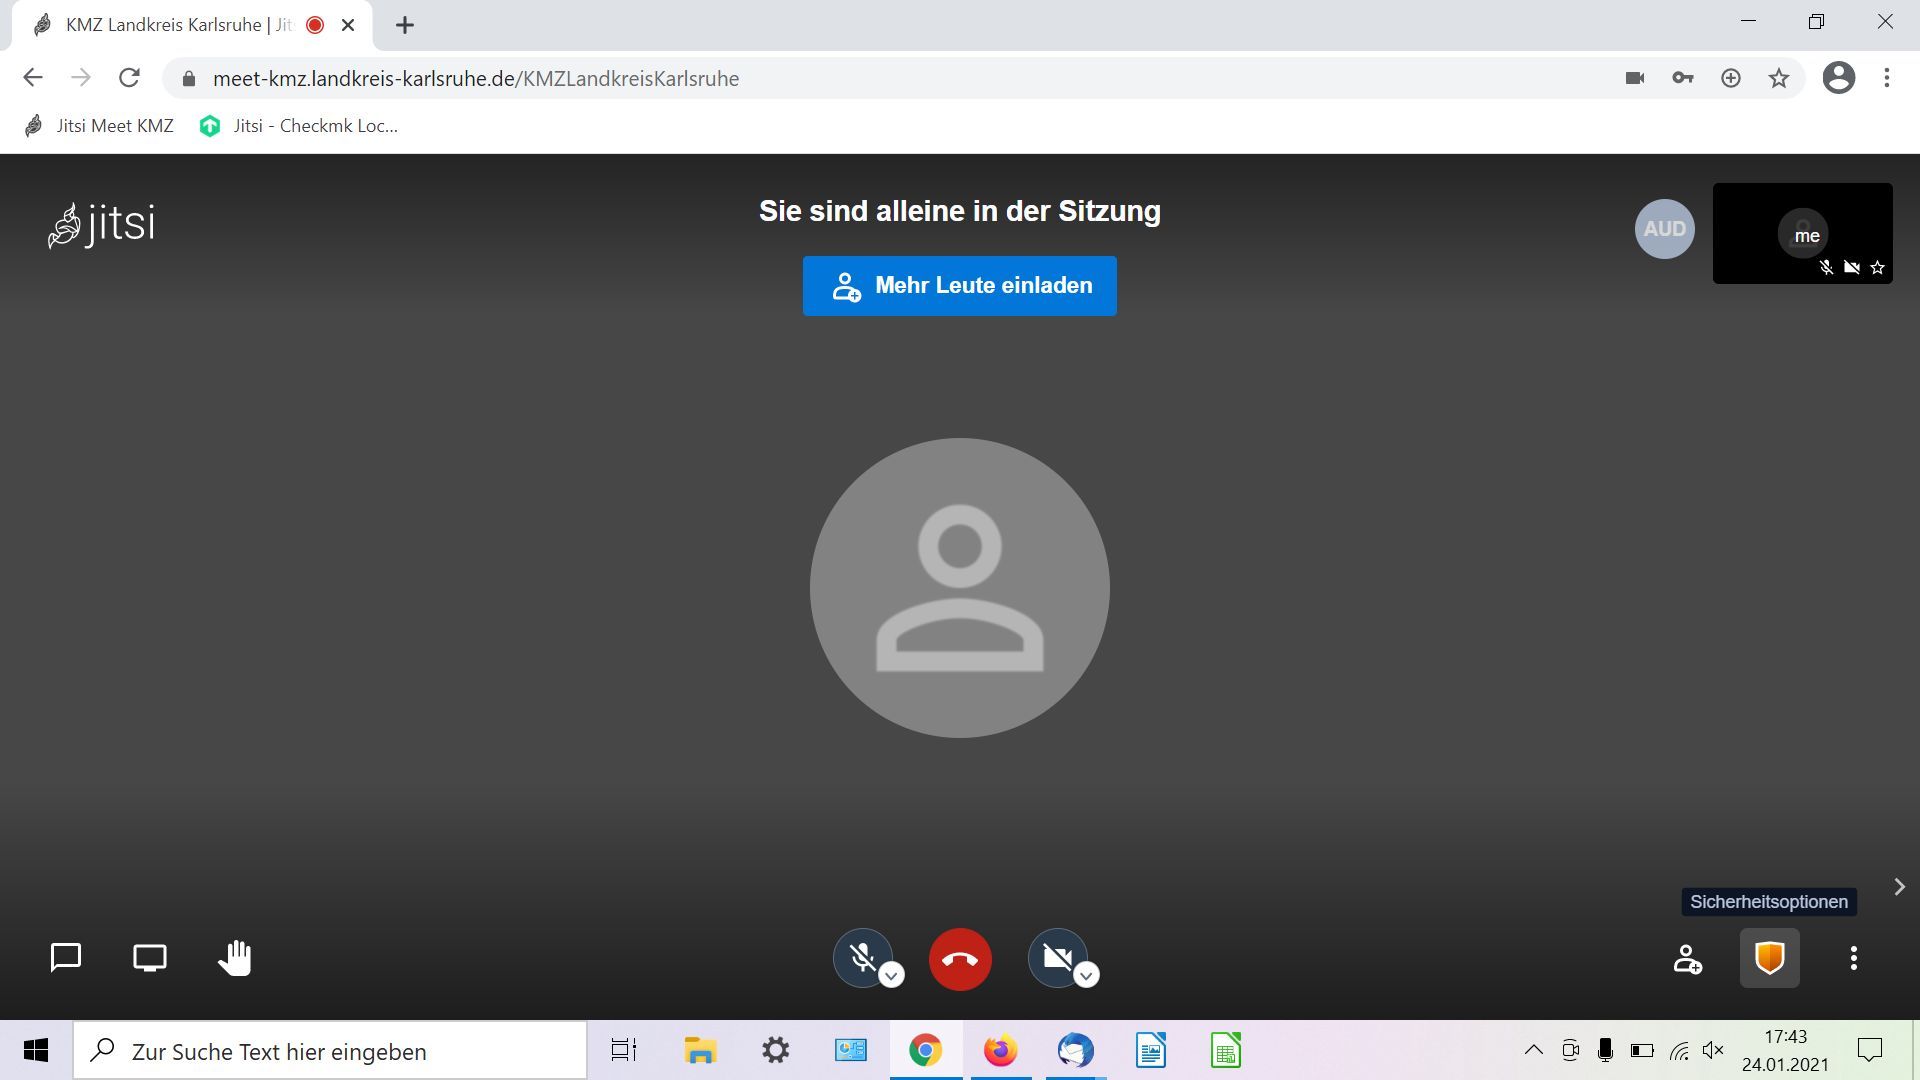
Task: Open the Jitsi Meet KMZ bookmark
Action: [100, 126]
